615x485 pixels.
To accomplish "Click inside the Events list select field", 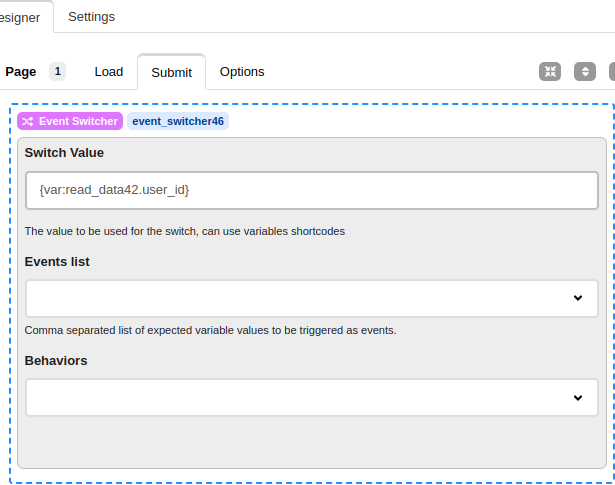I will pyautogui.click(x=300, y=299).
